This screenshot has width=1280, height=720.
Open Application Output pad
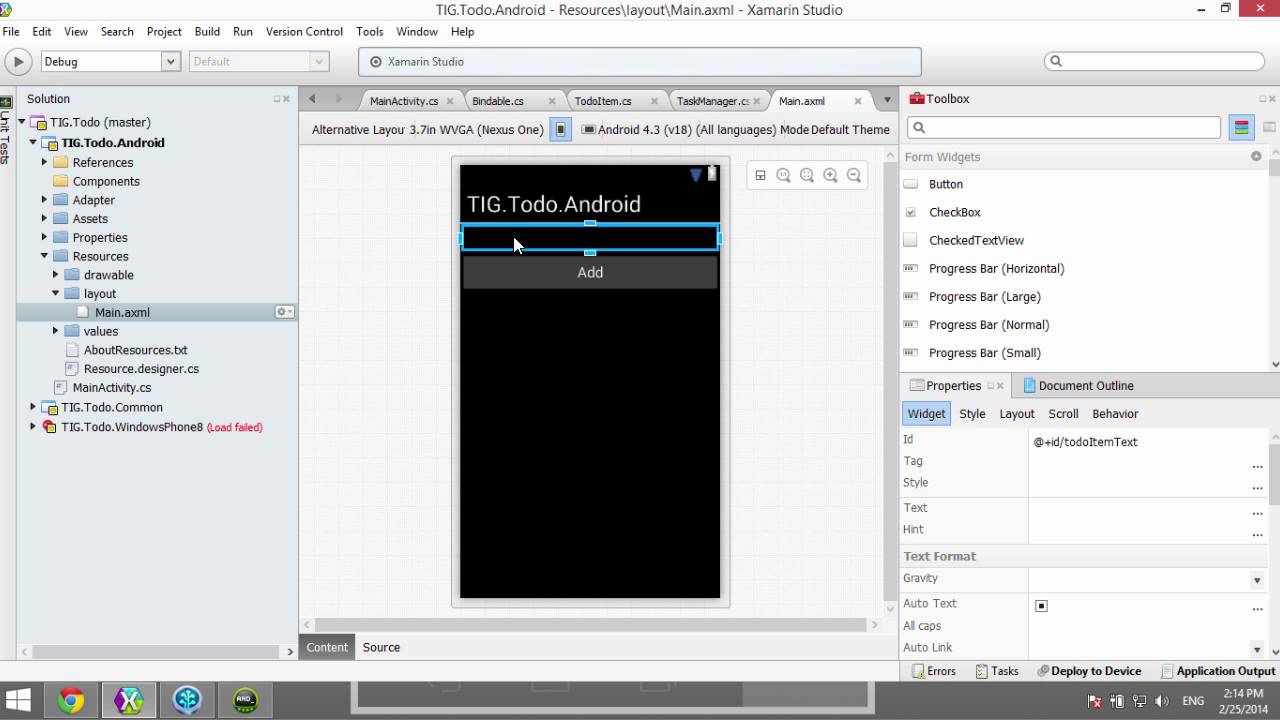(1218, 671)
